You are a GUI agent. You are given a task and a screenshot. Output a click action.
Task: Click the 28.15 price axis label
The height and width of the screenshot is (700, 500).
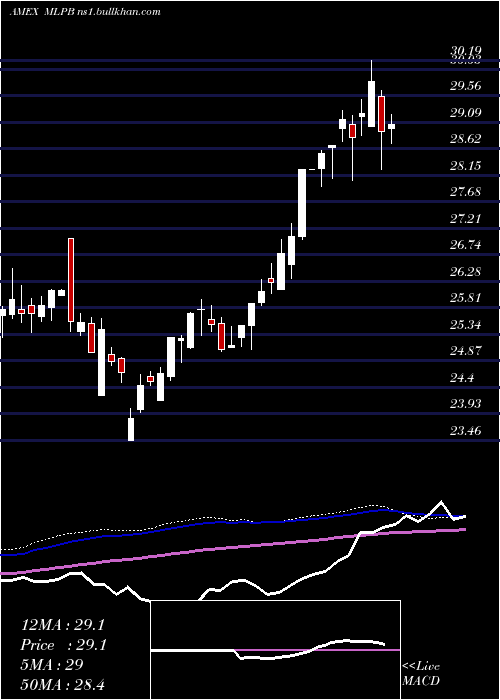pos(466,166)
